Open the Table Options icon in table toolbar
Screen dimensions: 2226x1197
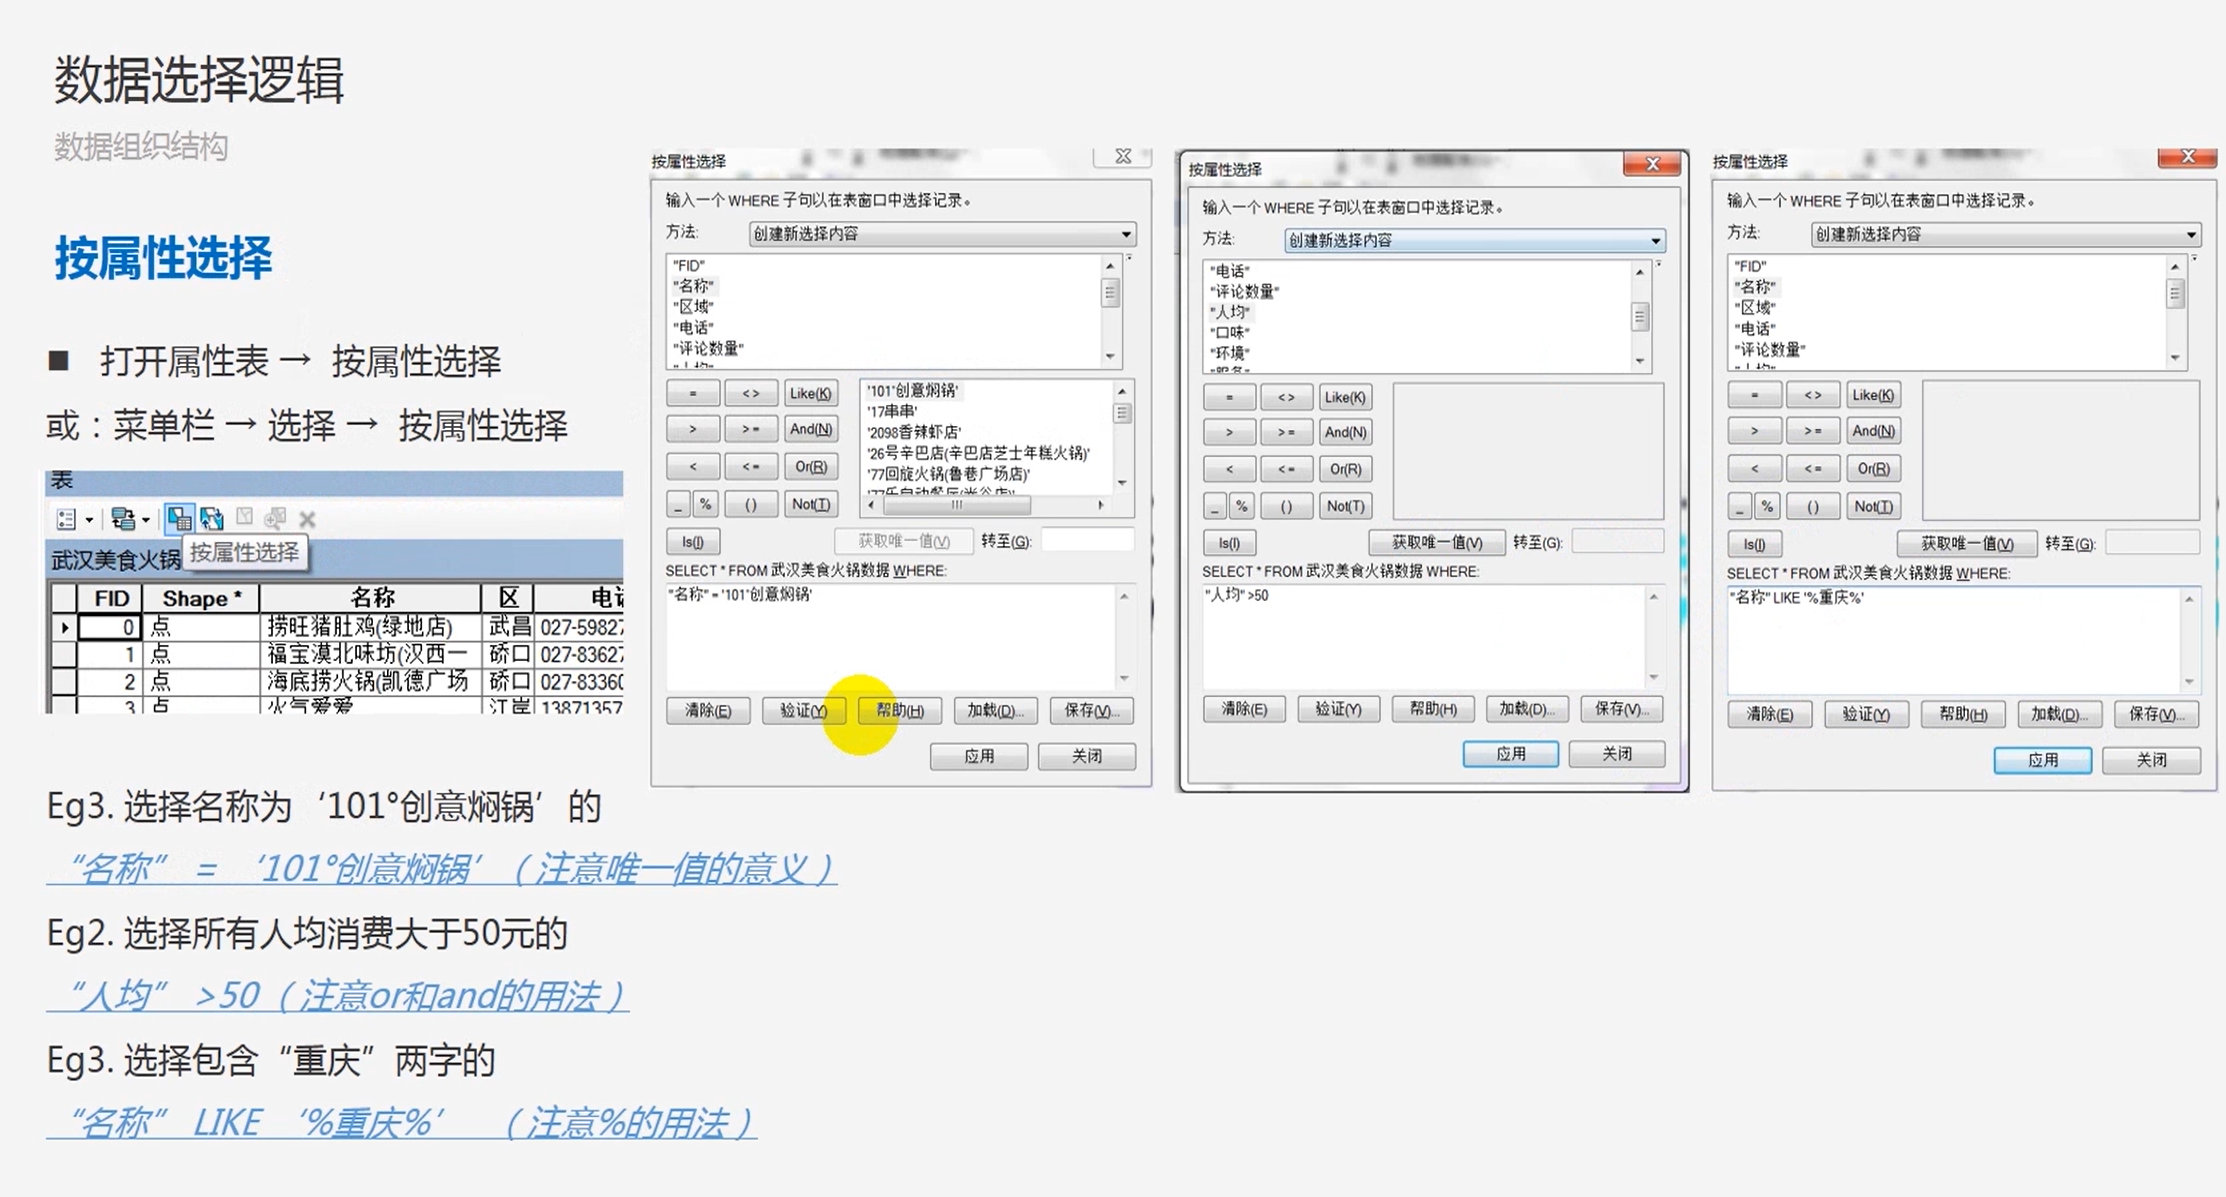click(66, 519)
